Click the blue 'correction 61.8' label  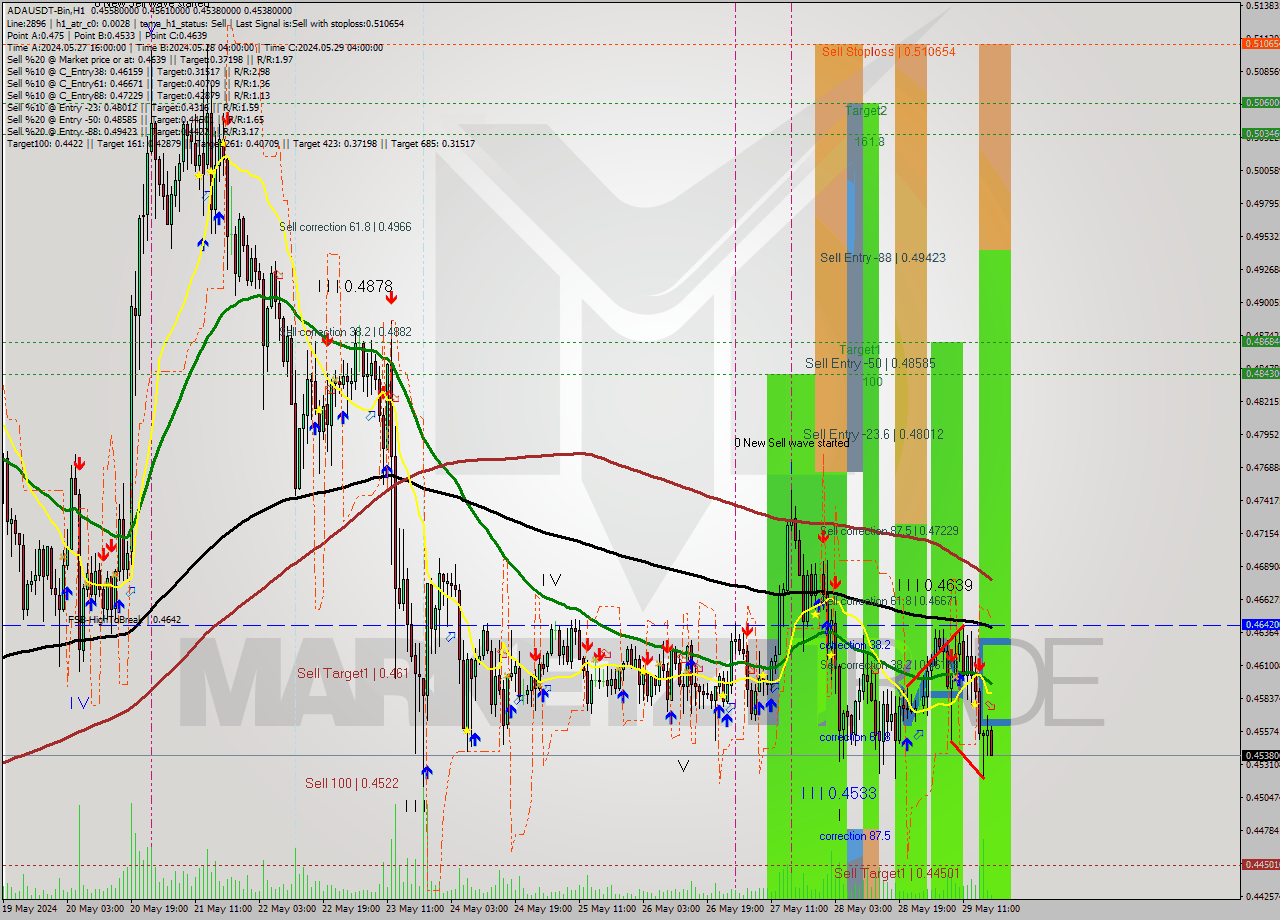coord(855,737)
